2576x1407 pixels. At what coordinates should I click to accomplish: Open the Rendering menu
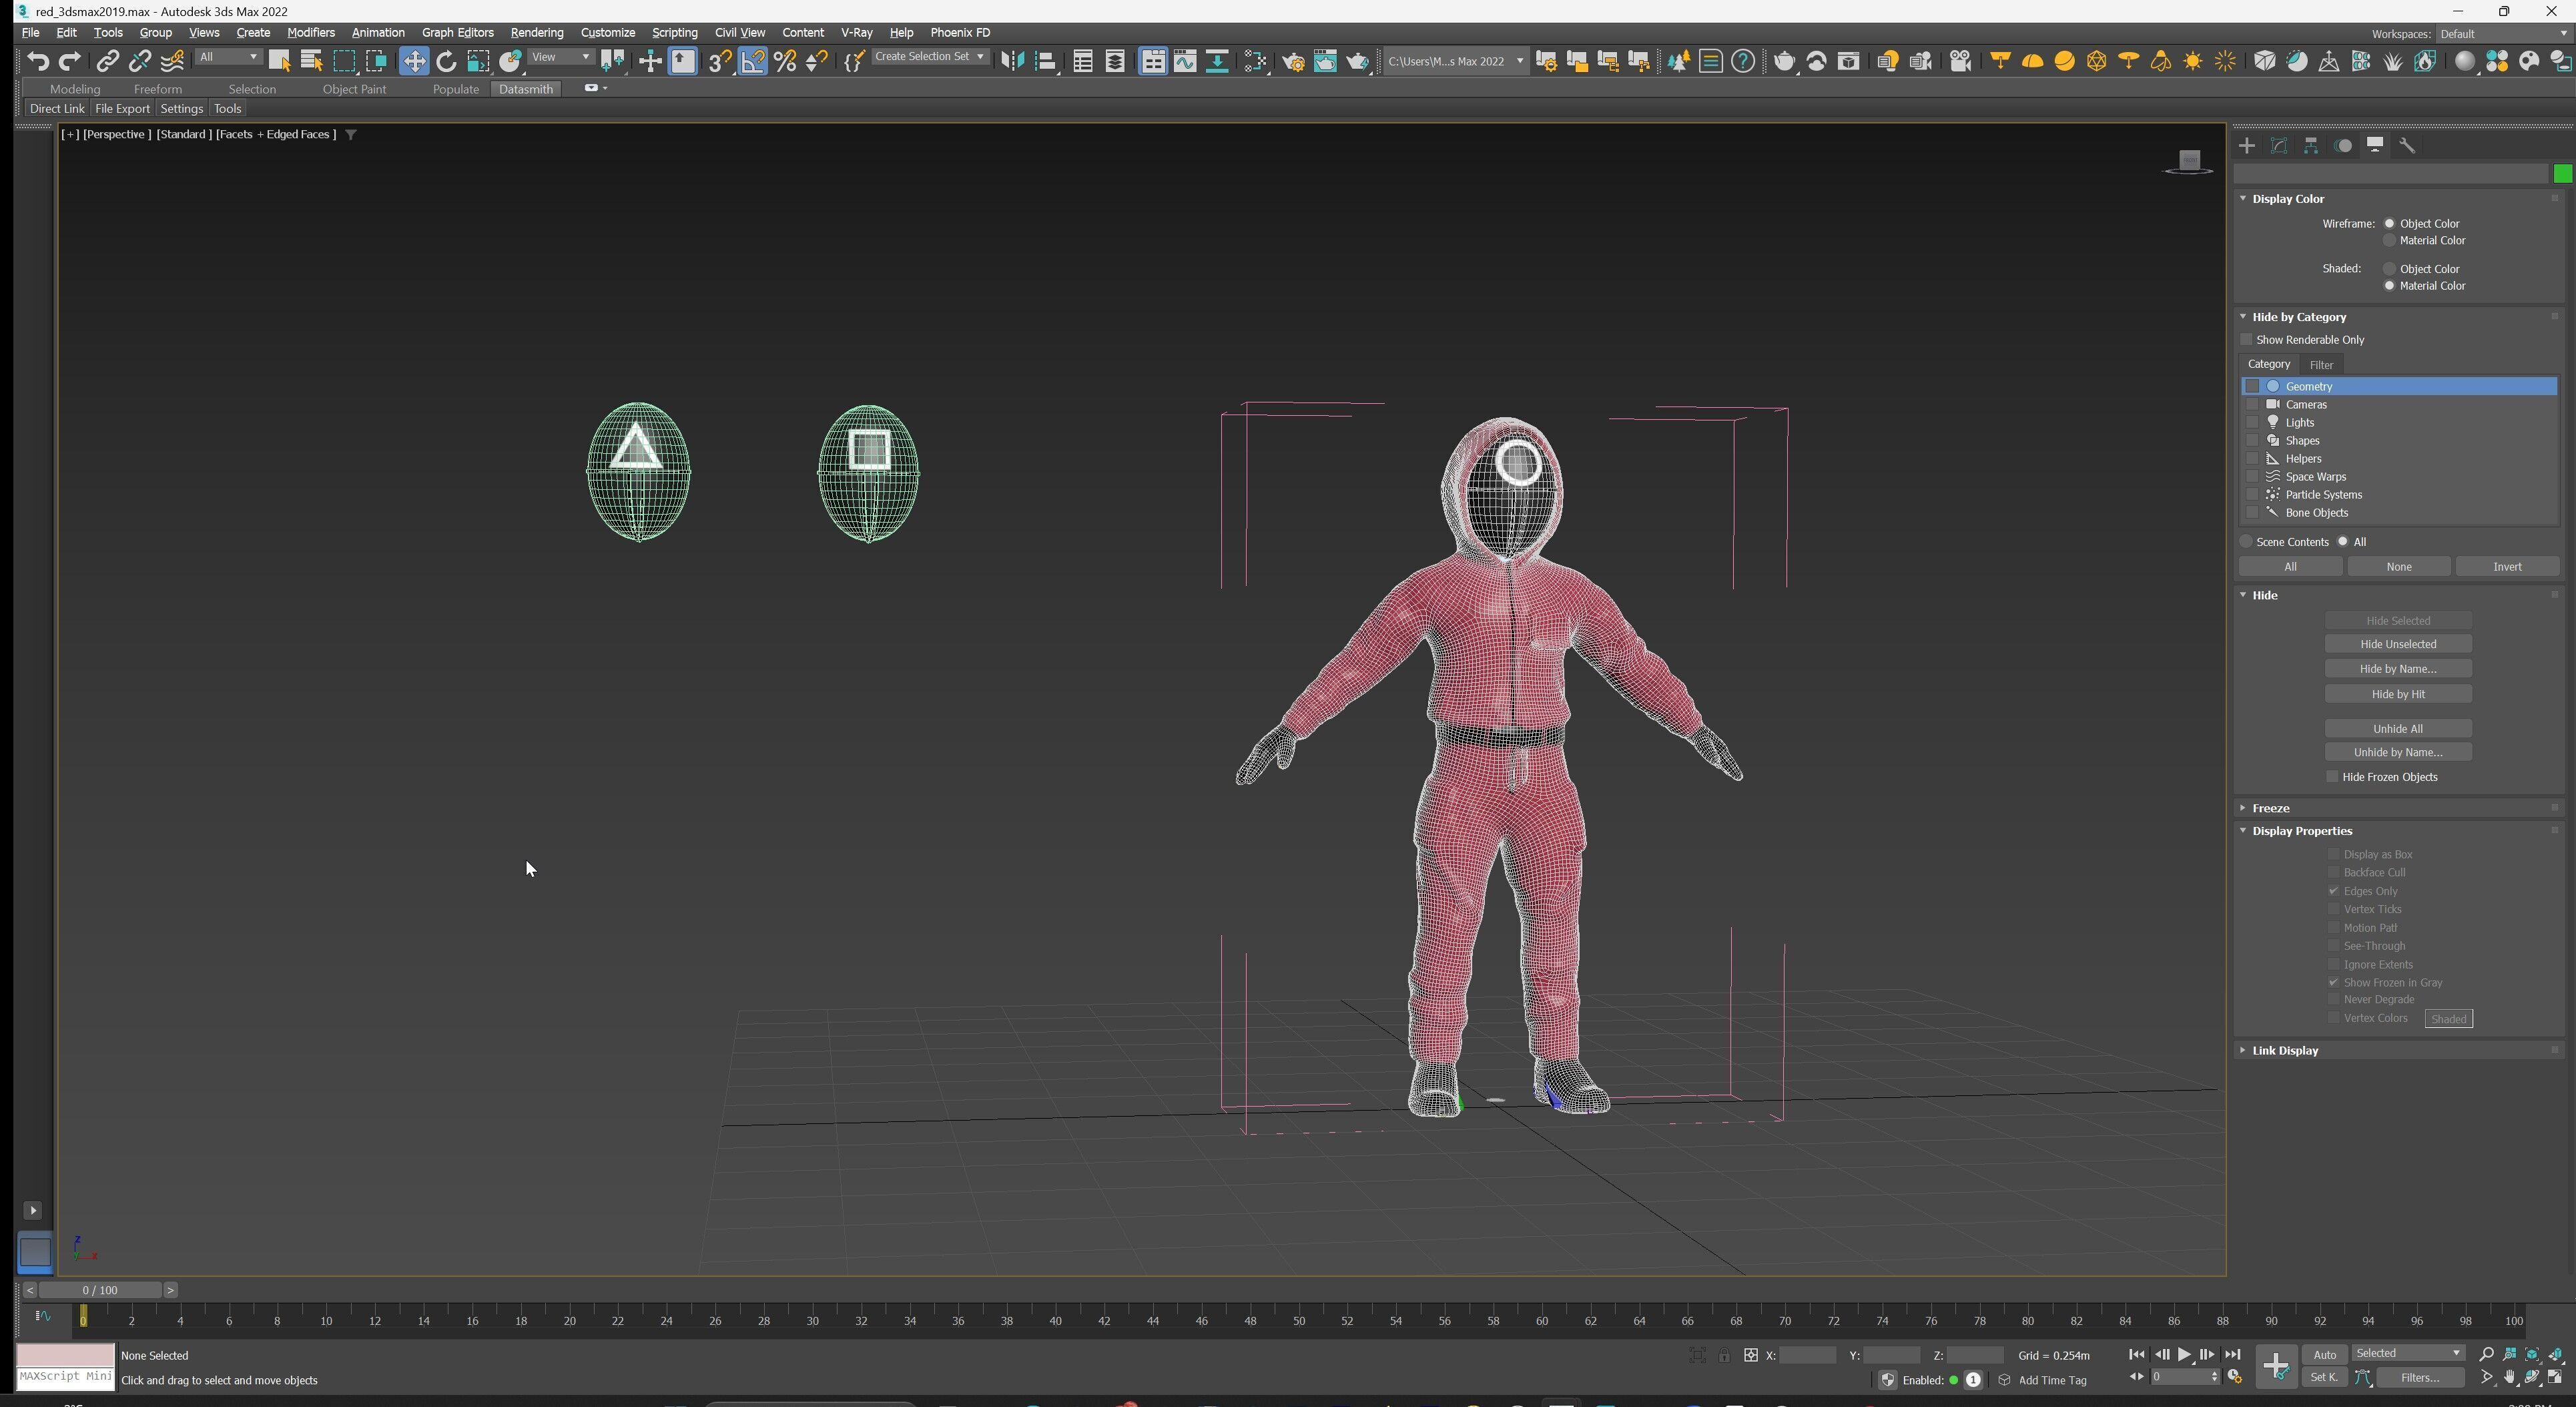point(536,33)
